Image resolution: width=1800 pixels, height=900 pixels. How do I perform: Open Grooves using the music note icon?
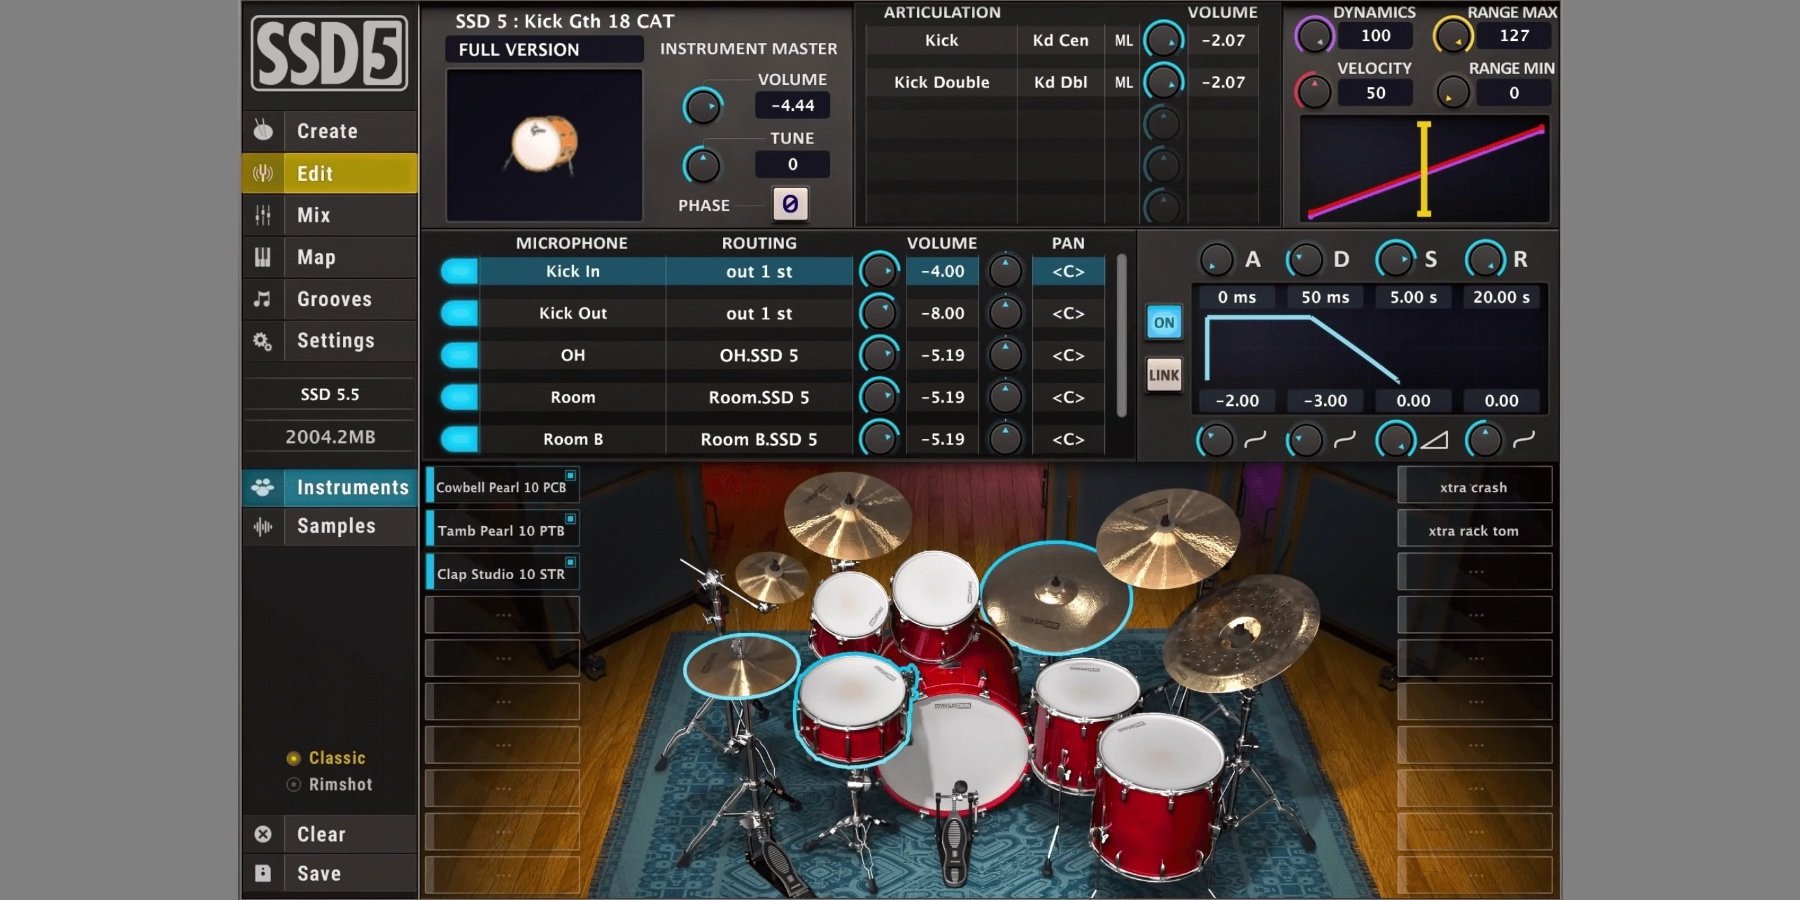coord(262,298)
